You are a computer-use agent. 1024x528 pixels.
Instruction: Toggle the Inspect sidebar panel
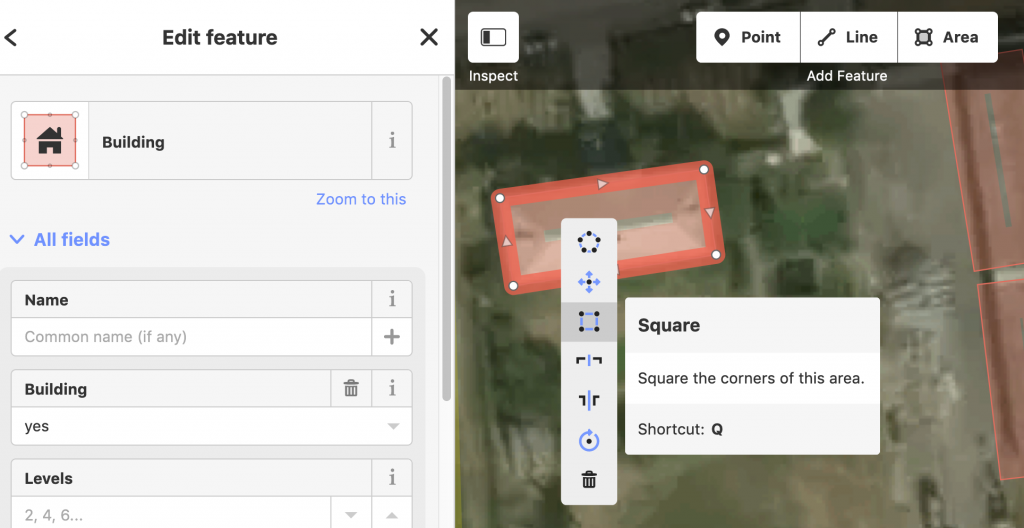pyautogui.click(x=493, y=38)
